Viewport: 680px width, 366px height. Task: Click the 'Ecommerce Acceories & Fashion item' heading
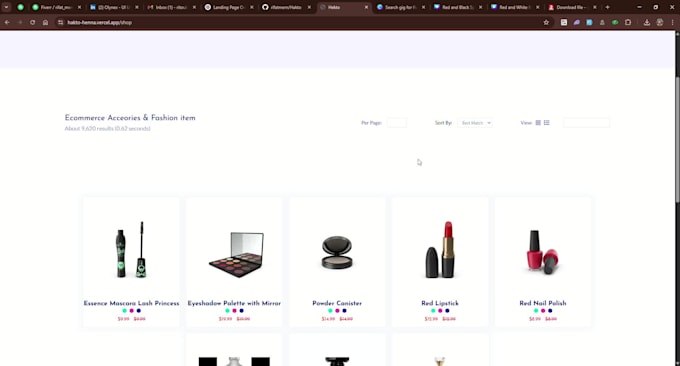130,118
